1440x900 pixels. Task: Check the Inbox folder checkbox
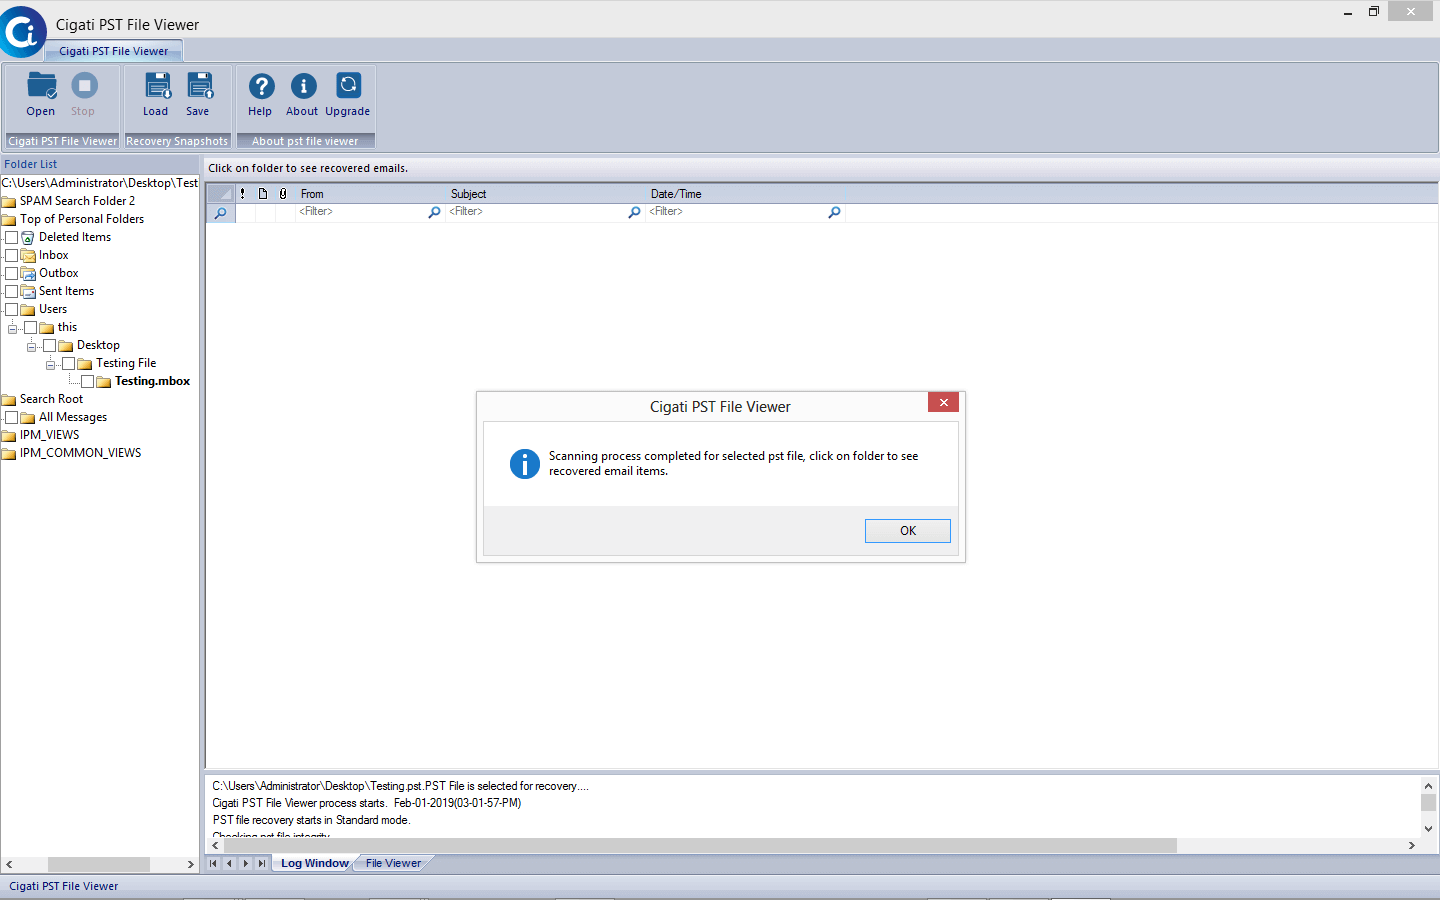12,255
